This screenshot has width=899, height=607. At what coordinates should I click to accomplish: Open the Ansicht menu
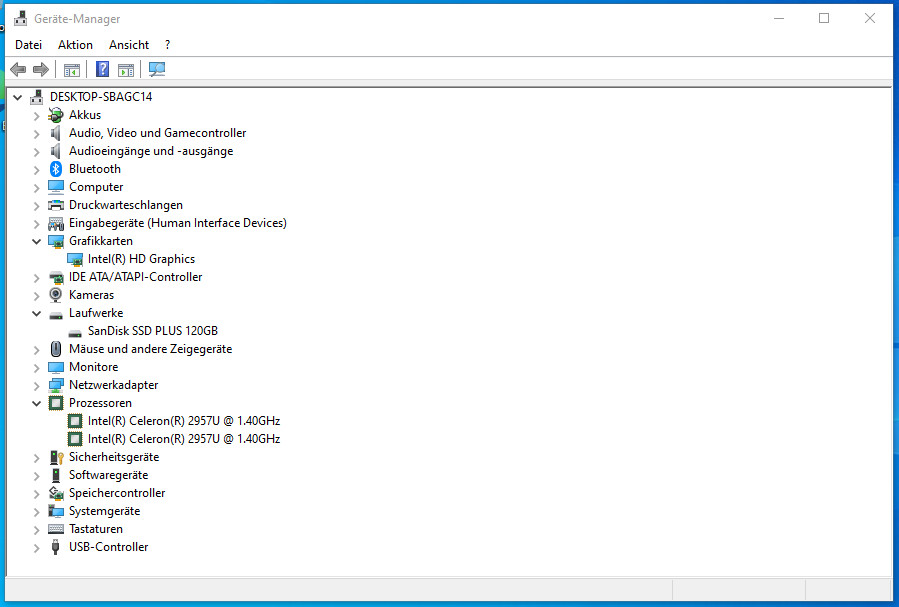[x=129, y=45]
